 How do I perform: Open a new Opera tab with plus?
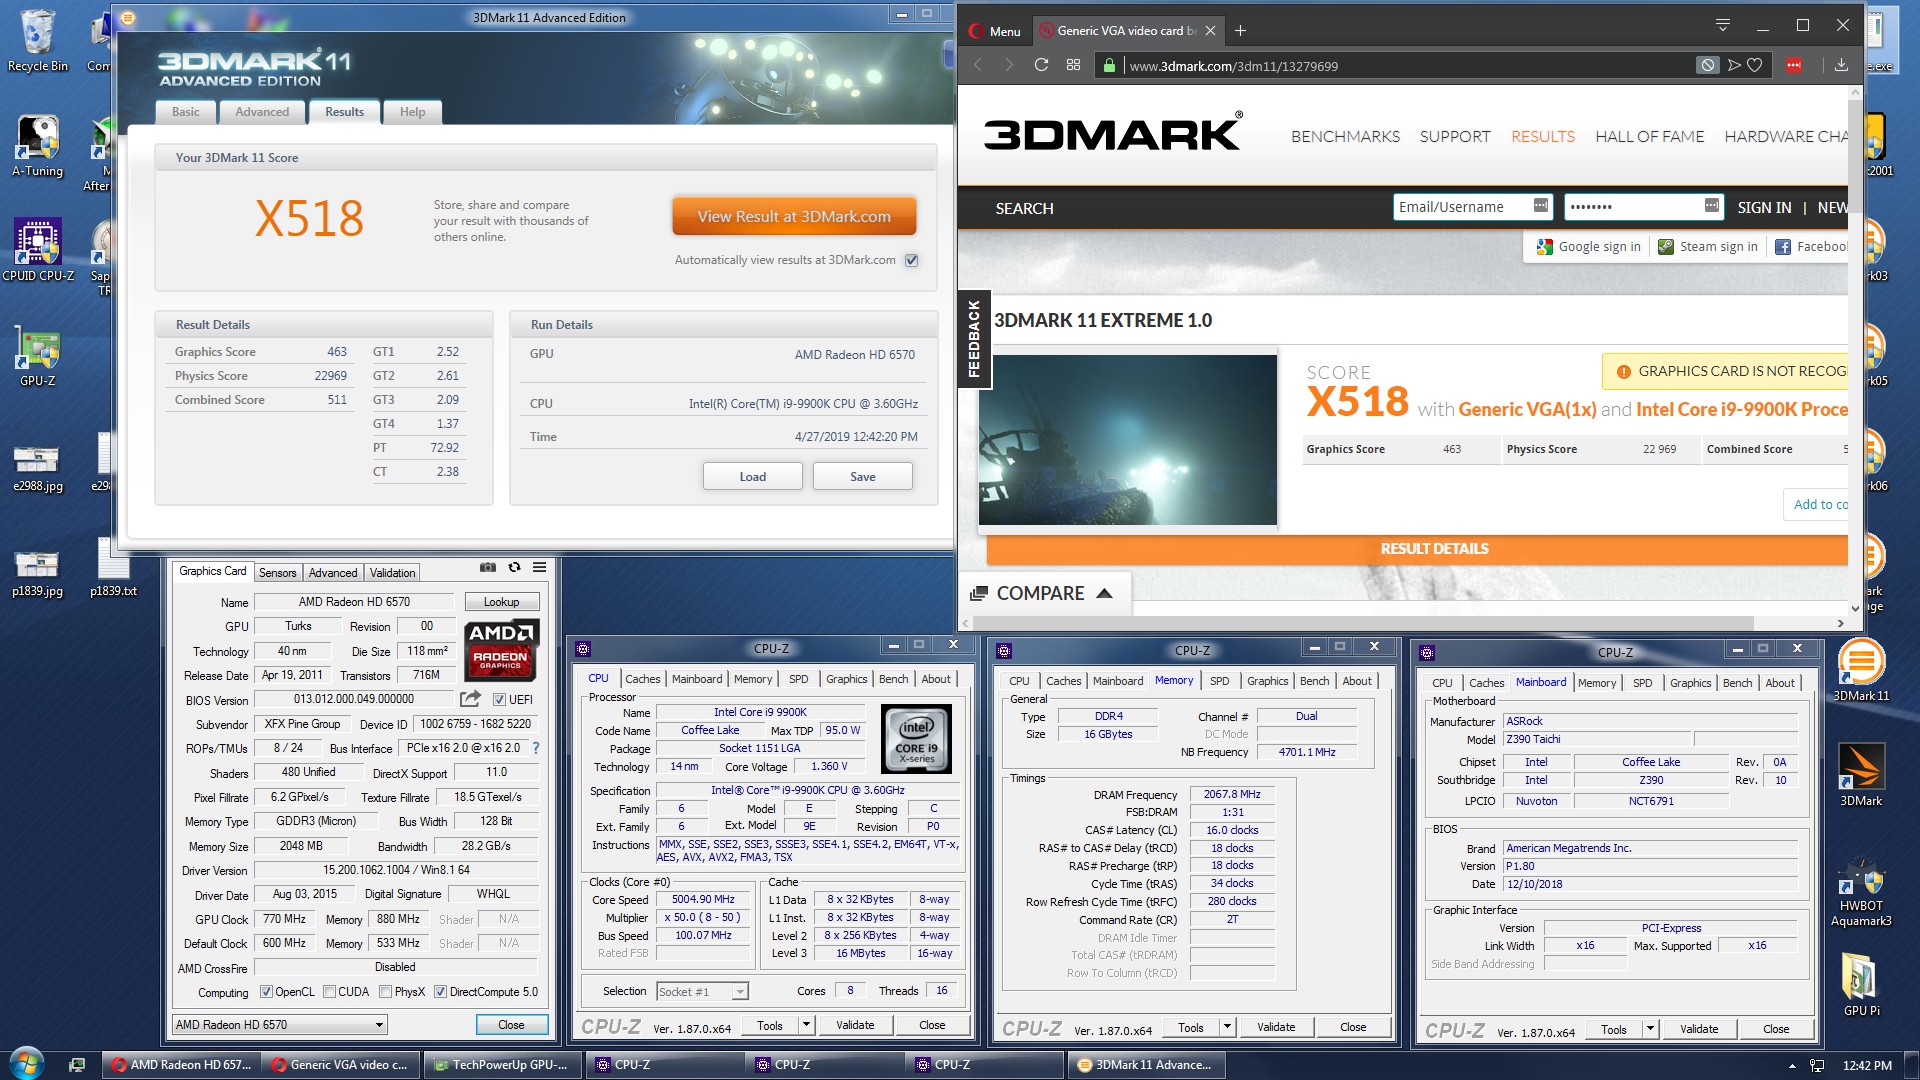pyautogui.click(x=1240, y=31)
